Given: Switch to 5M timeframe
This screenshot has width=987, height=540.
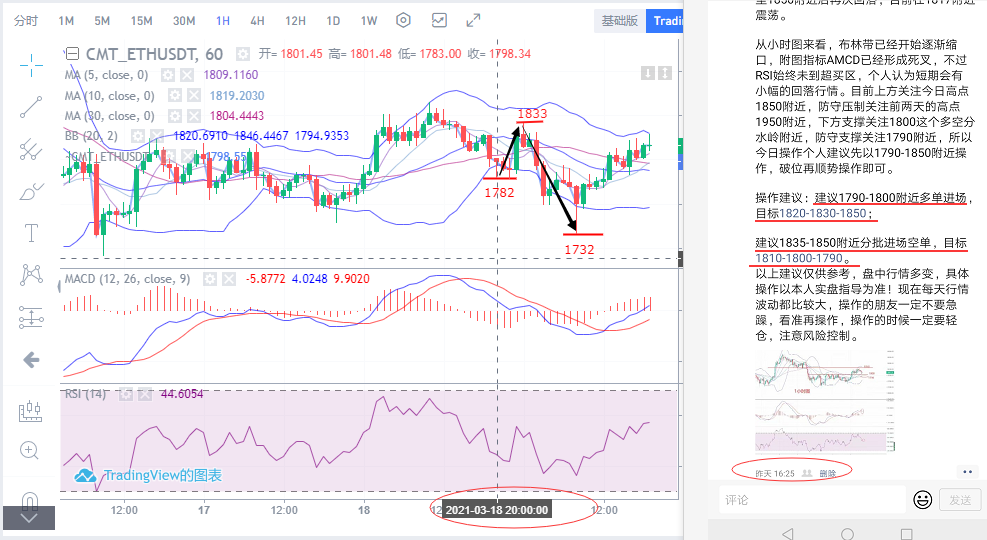Looking at the screenshot, I should tap(102, 21).
